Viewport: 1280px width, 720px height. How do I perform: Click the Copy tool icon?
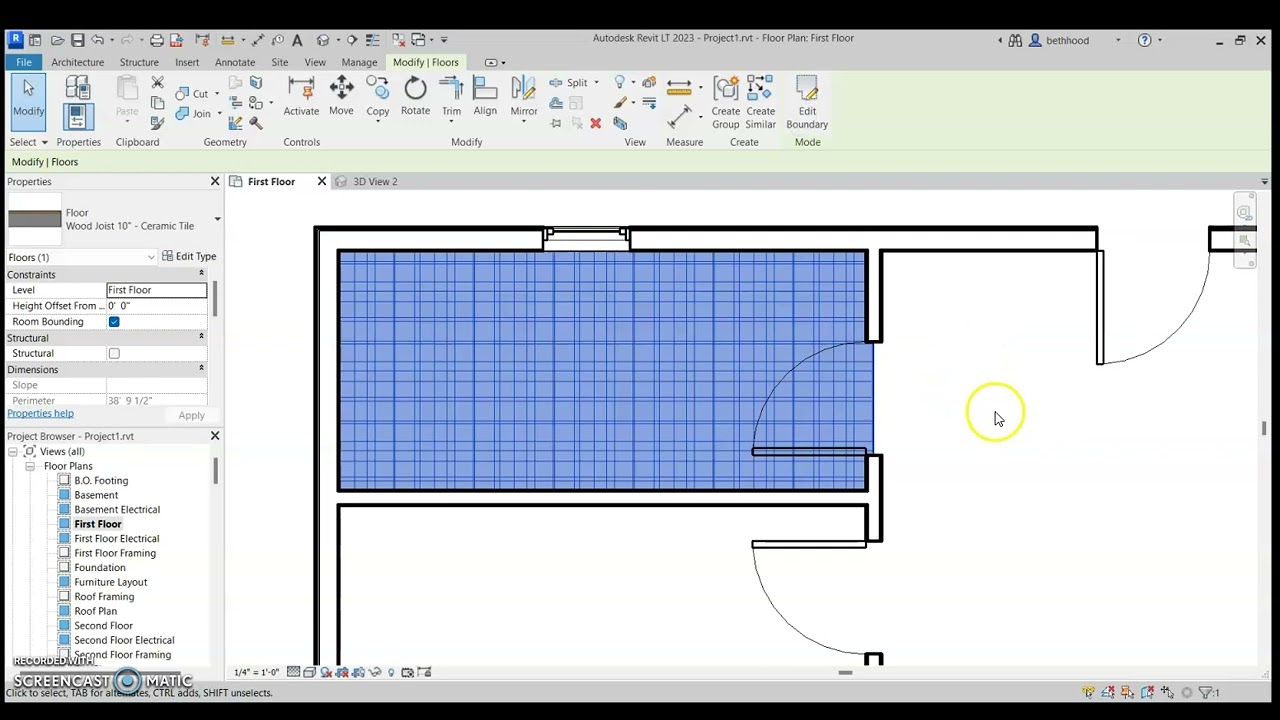click(378, 89)
